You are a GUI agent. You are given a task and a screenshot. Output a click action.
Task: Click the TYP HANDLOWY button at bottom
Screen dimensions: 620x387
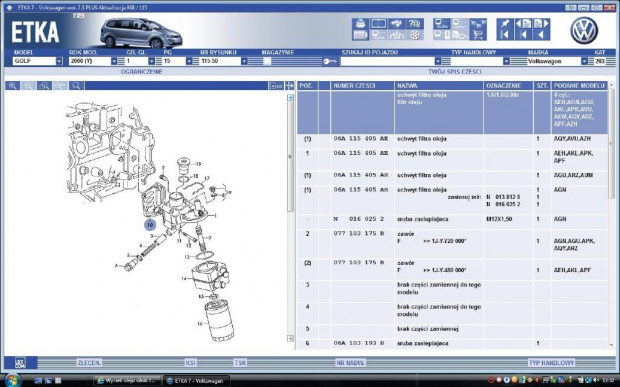[x=551, y=362]
